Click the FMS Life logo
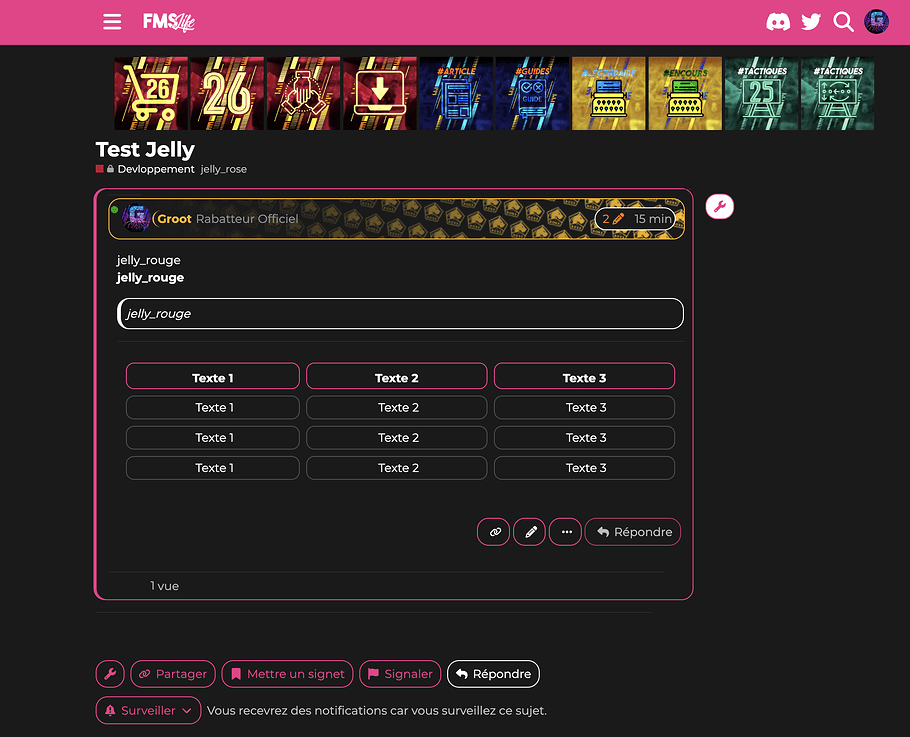 coord(168,22)
